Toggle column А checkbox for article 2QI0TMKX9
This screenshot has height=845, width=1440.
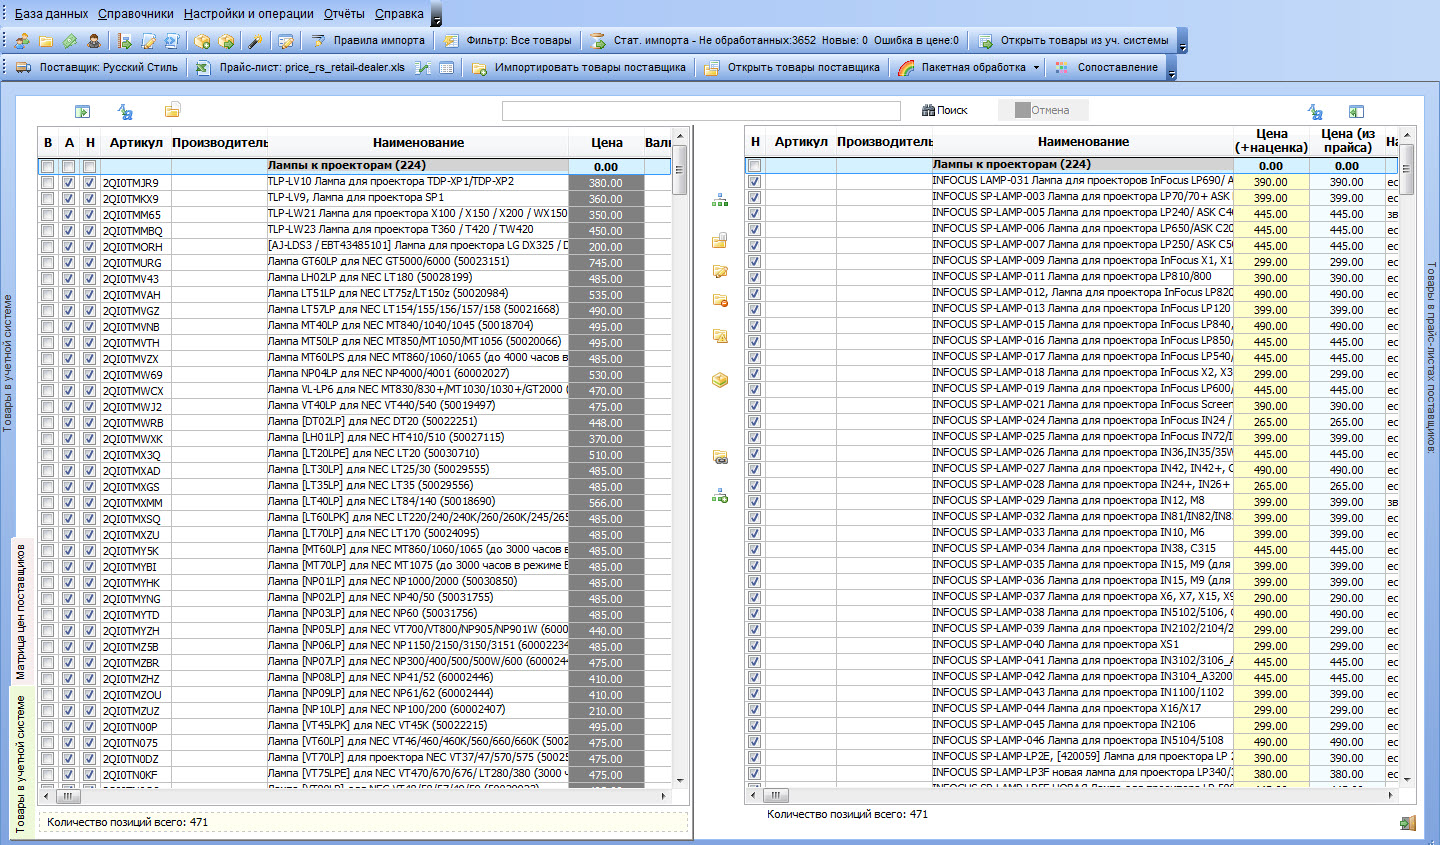(x=68, y=199)
